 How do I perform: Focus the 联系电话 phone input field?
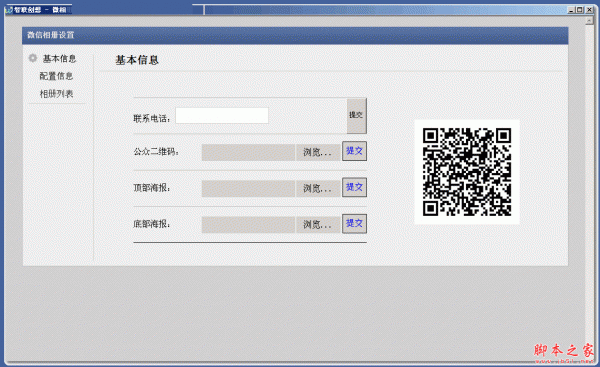click(222, 116)
